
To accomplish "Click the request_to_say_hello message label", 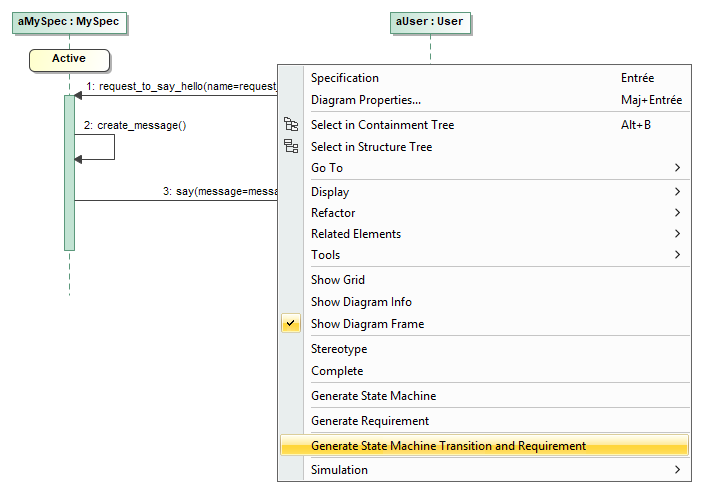I will pos(181,86).
